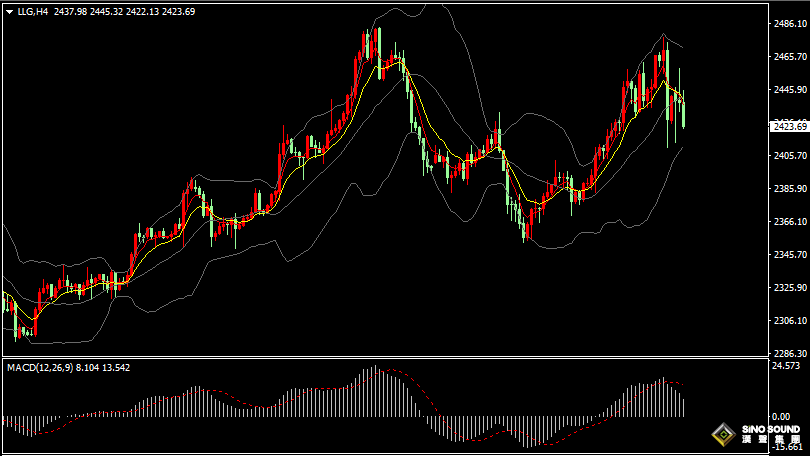Click the LLG,H4 symbol label
Image resolution: width=810 pixels, height=456 pixels.
[32, 11]
